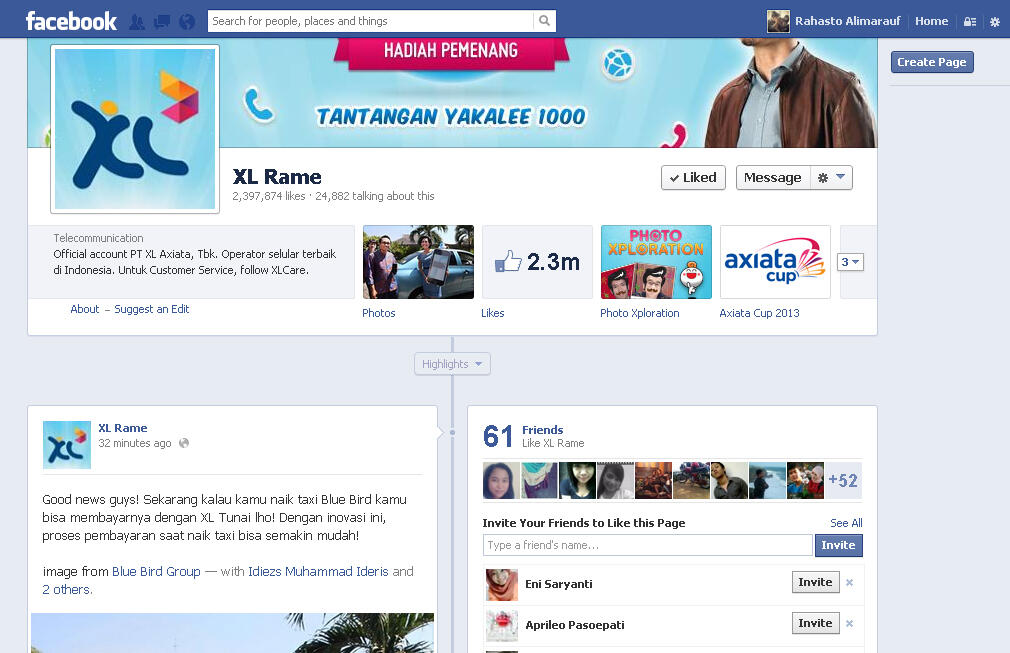Viewport: 1010px width, 653px height.
Task: Open Photo Xploration app thumbnail
Action: tap(656, 262)
